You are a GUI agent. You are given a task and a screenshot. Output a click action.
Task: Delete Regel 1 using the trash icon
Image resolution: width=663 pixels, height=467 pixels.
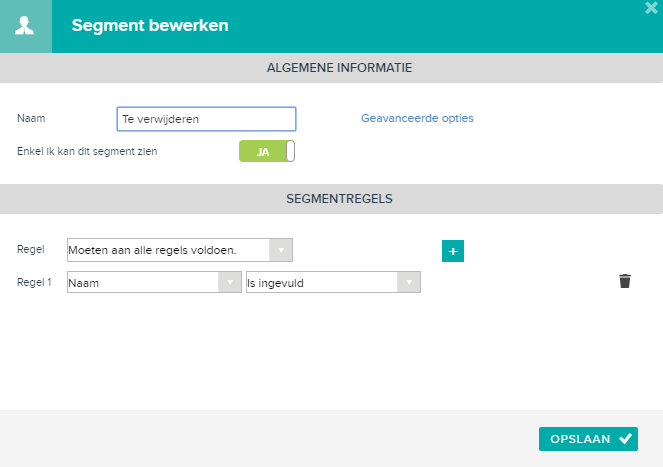coord(625,281)
